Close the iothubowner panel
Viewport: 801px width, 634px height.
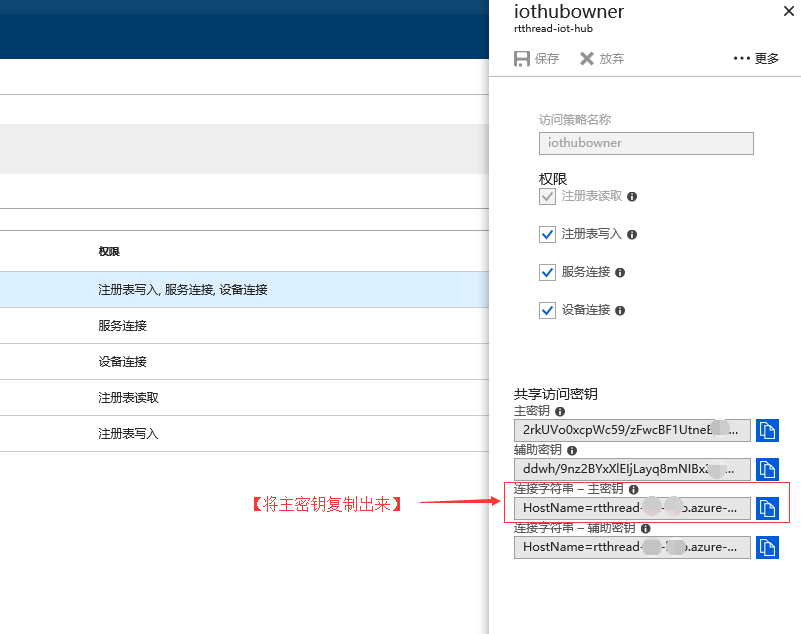coord(786,12)
